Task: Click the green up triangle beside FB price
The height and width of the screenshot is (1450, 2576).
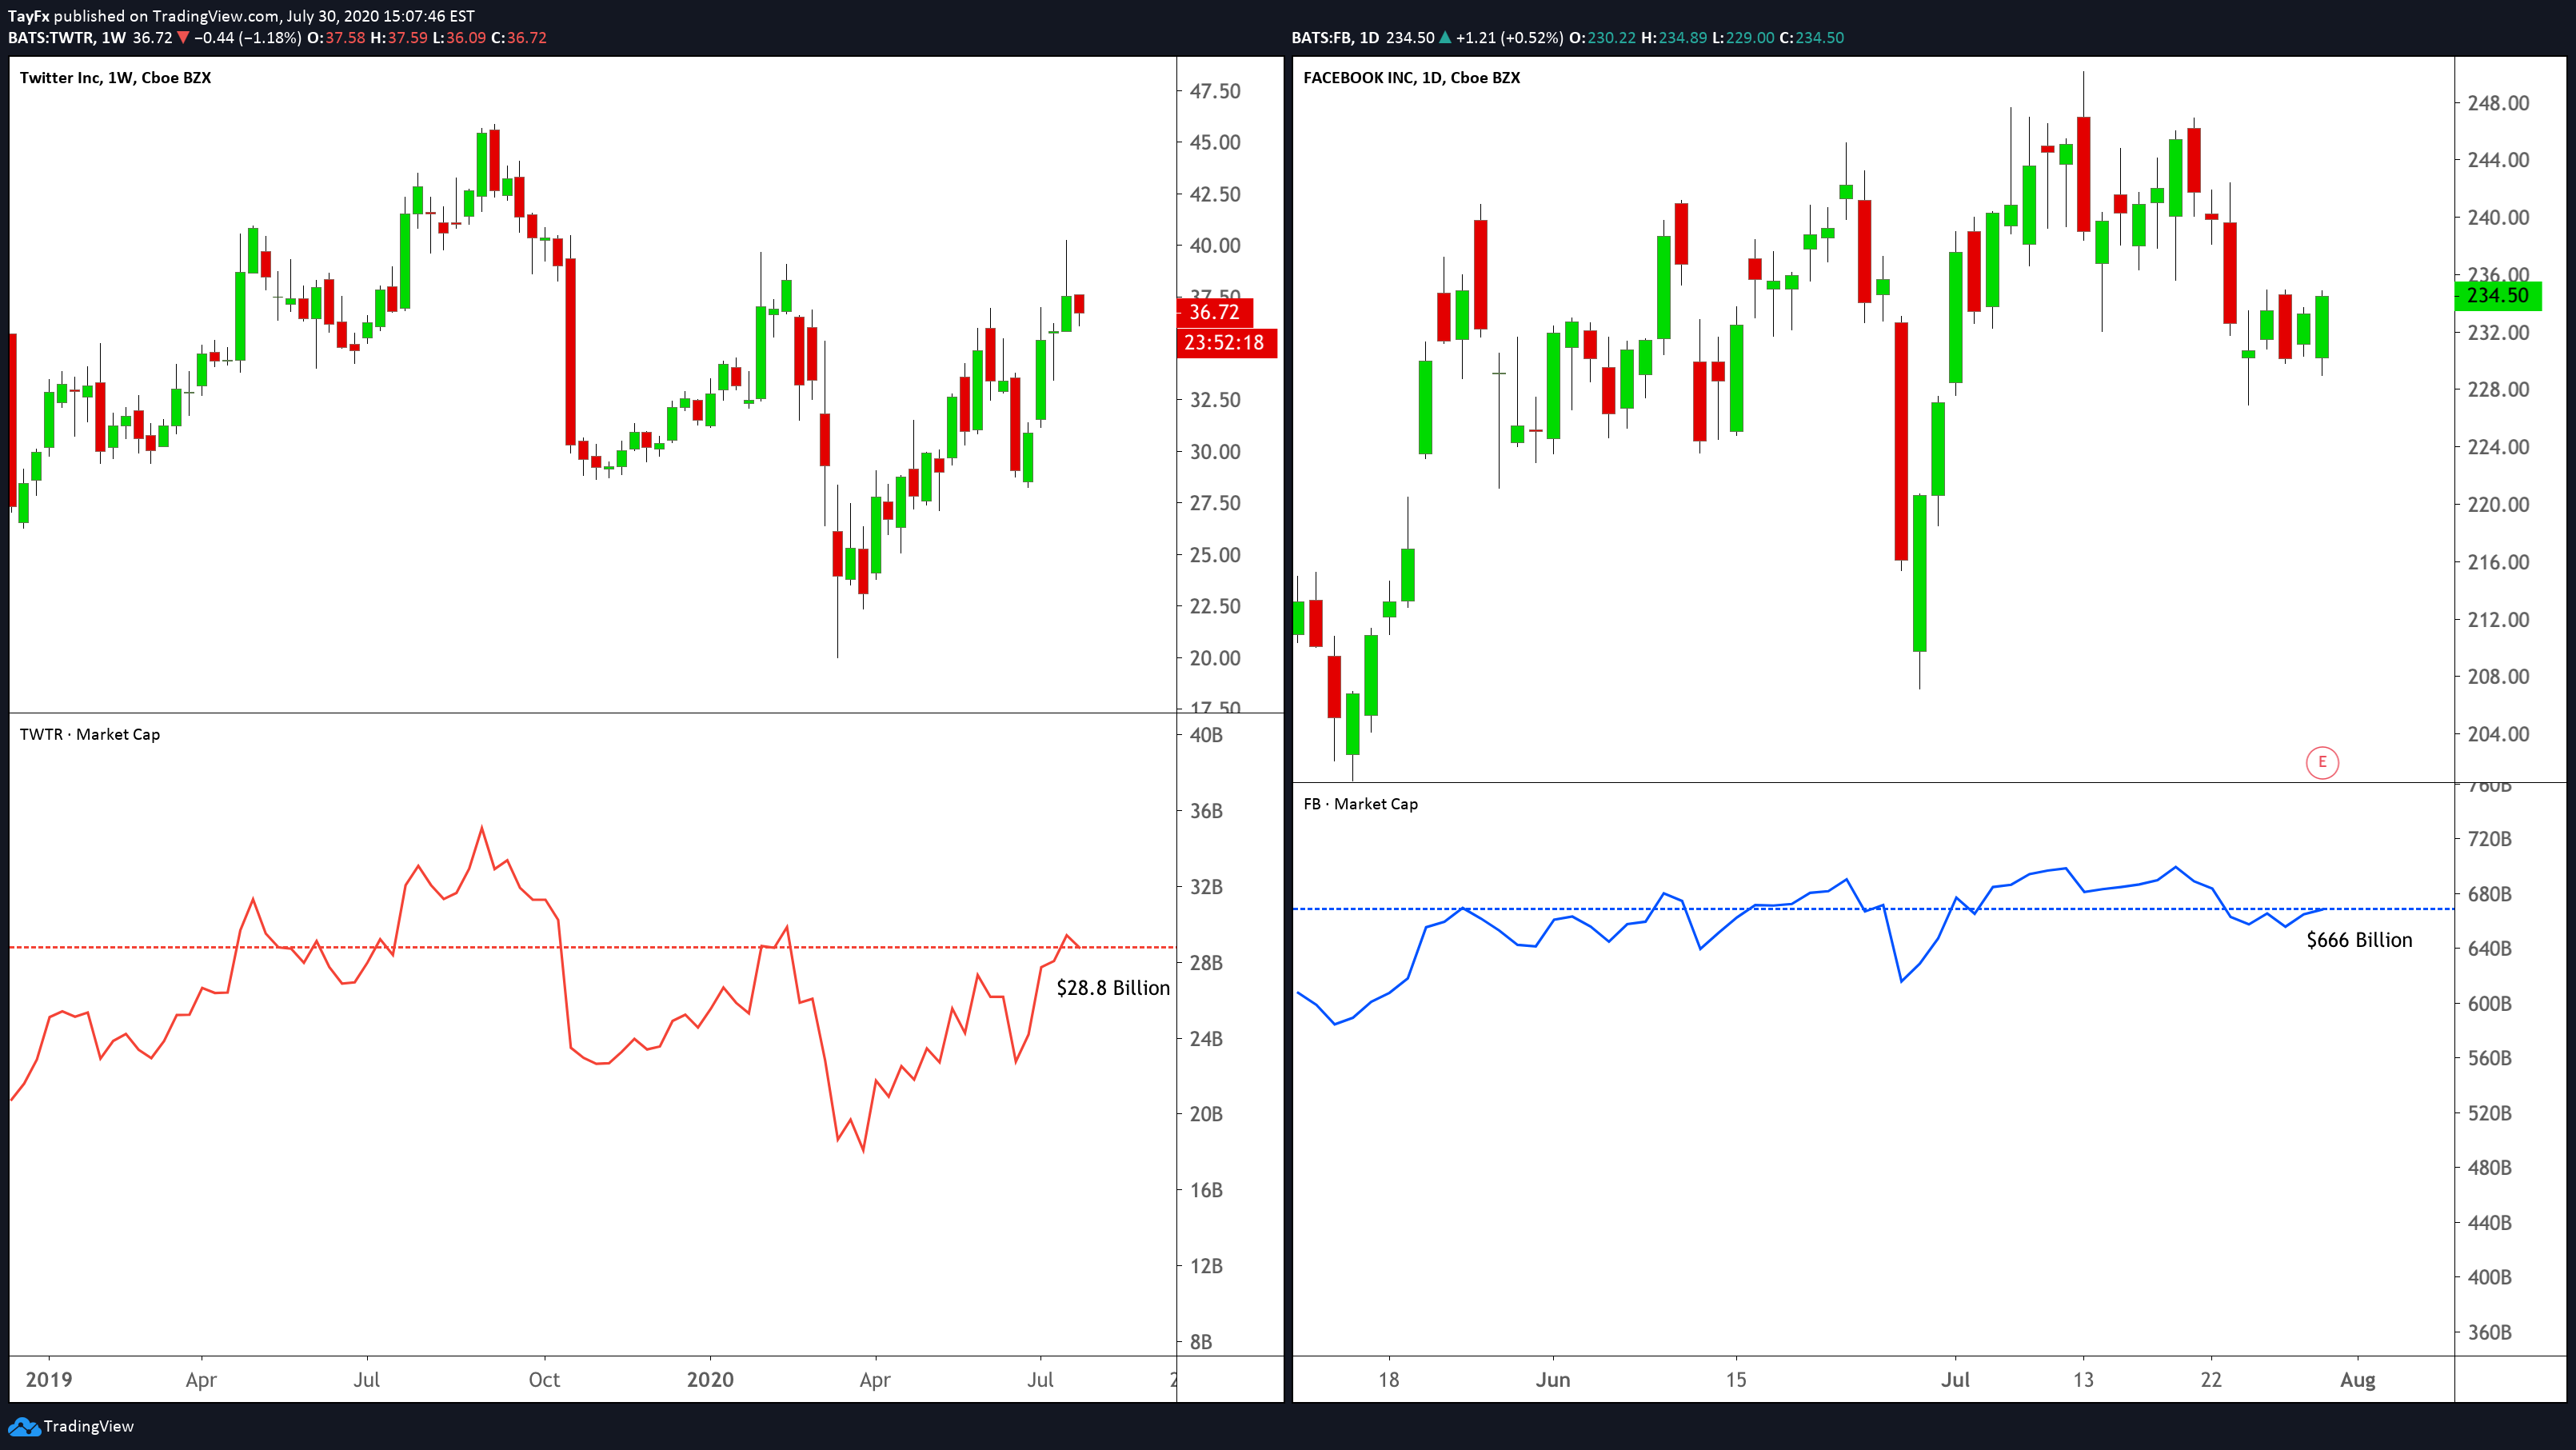Action: click(1445, 38)
